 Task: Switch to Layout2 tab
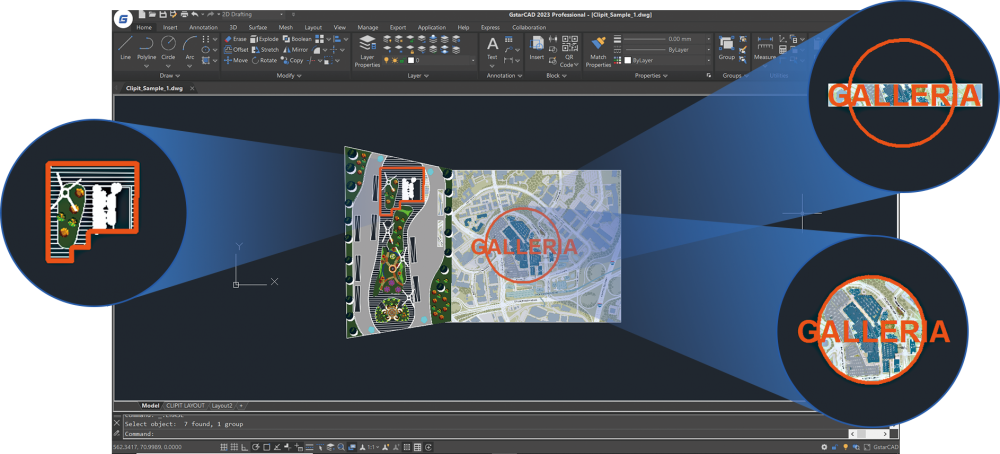(x=223, y=406)
